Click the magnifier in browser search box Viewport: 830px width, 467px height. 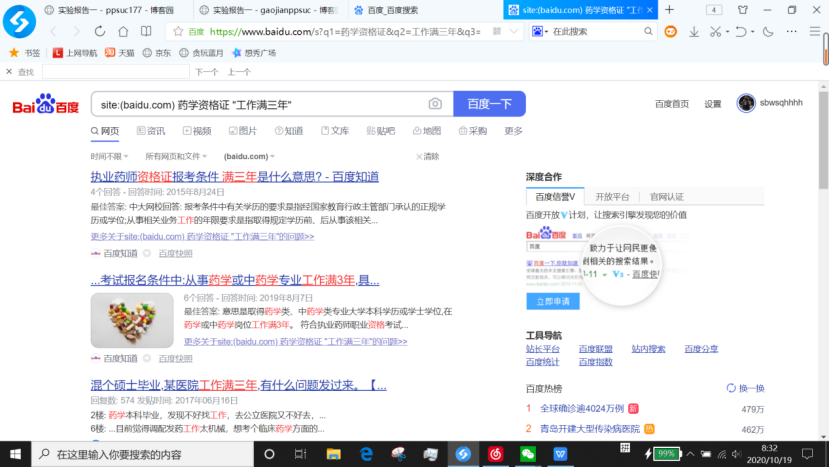click(648, 32)
